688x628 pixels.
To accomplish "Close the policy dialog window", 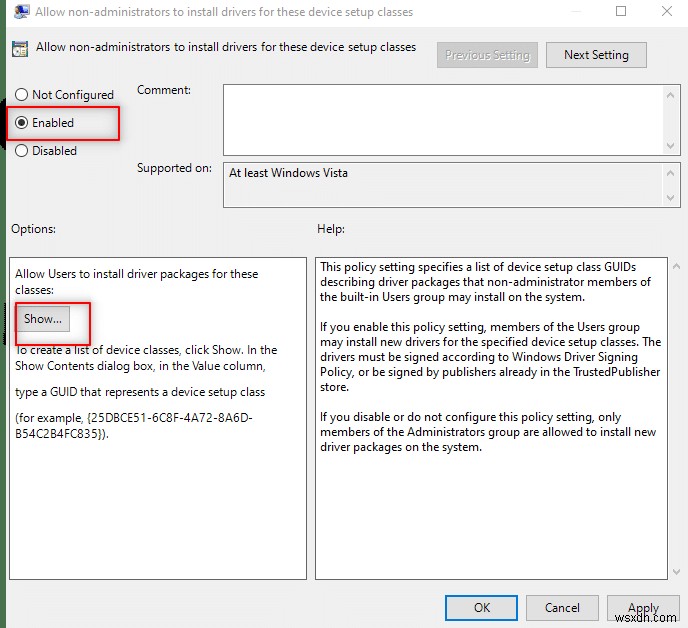I will [x=667, y=11].
